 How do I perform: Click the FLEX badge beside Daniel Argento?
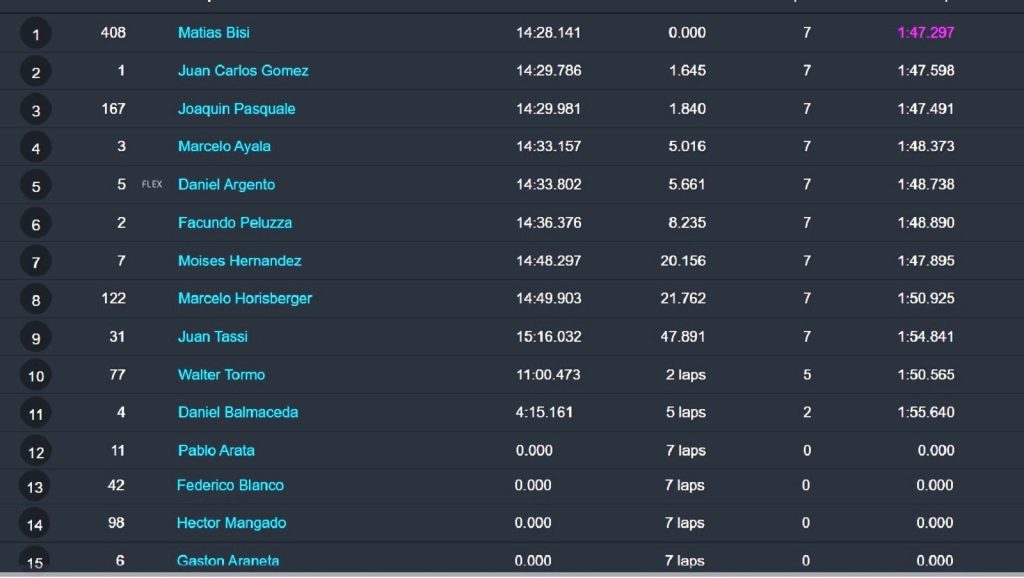152,185
